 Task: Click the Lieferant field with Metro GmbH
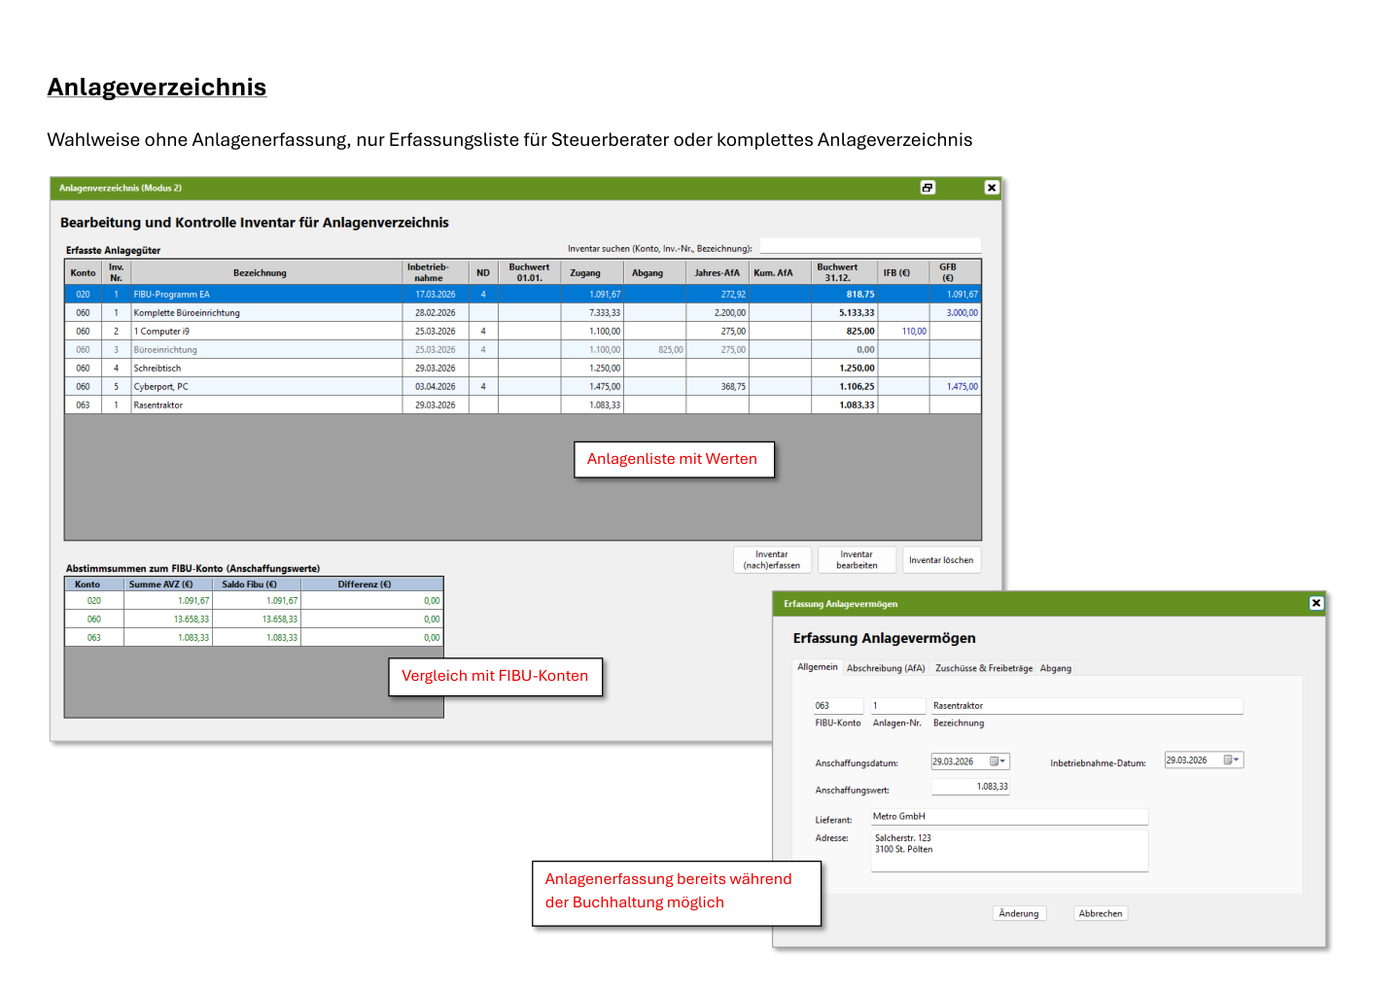1009,816
